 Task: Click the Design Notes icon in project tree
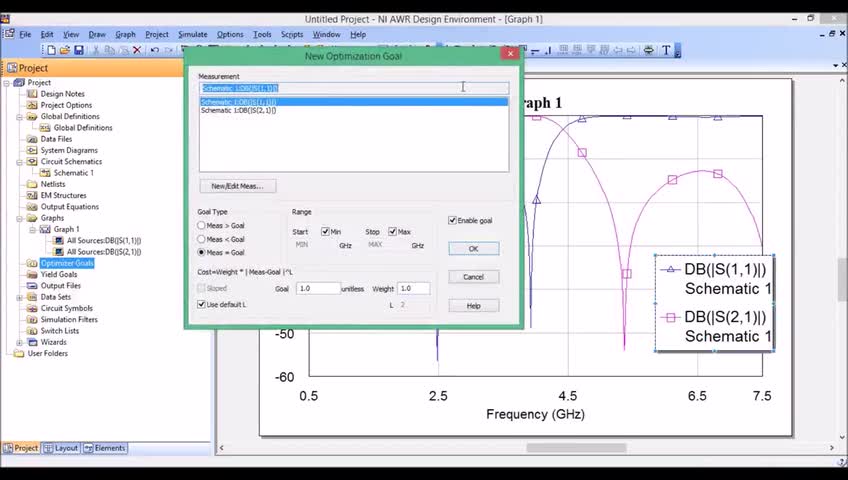pos(32,94)
